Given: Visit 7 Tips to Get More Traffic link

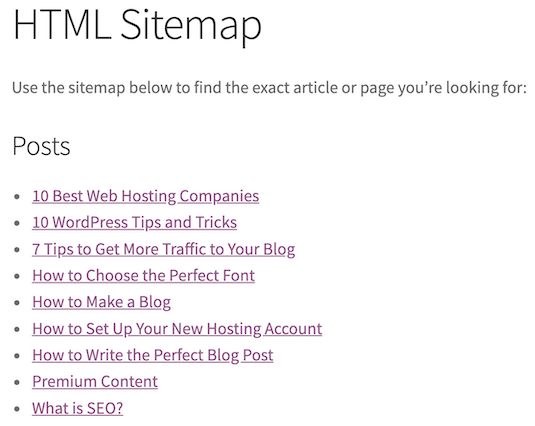Looking at the screenshot, I should tap(163, 249).
